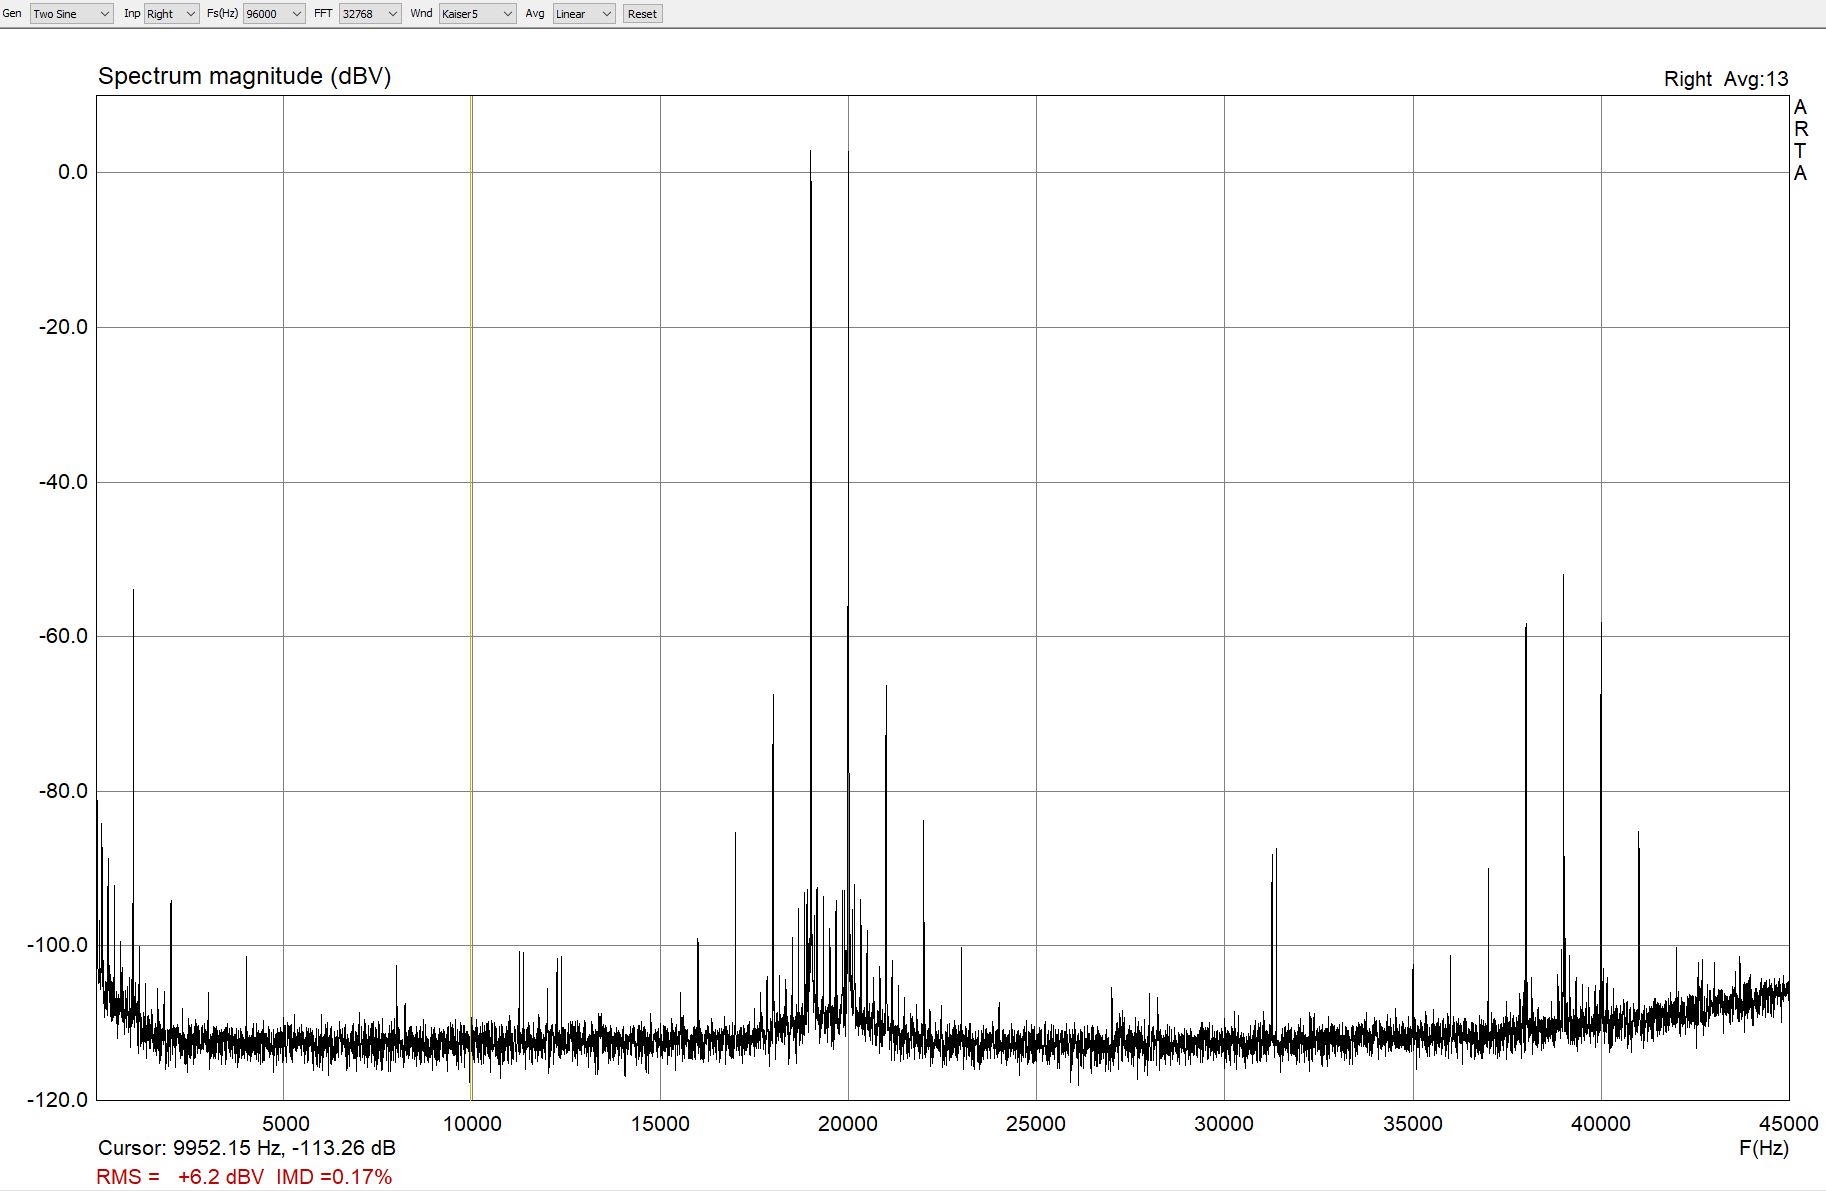The height and width of the screenshot is (1191, 1826).
Task: Click the "FFT" toolbar label
Action: point(323,14)
